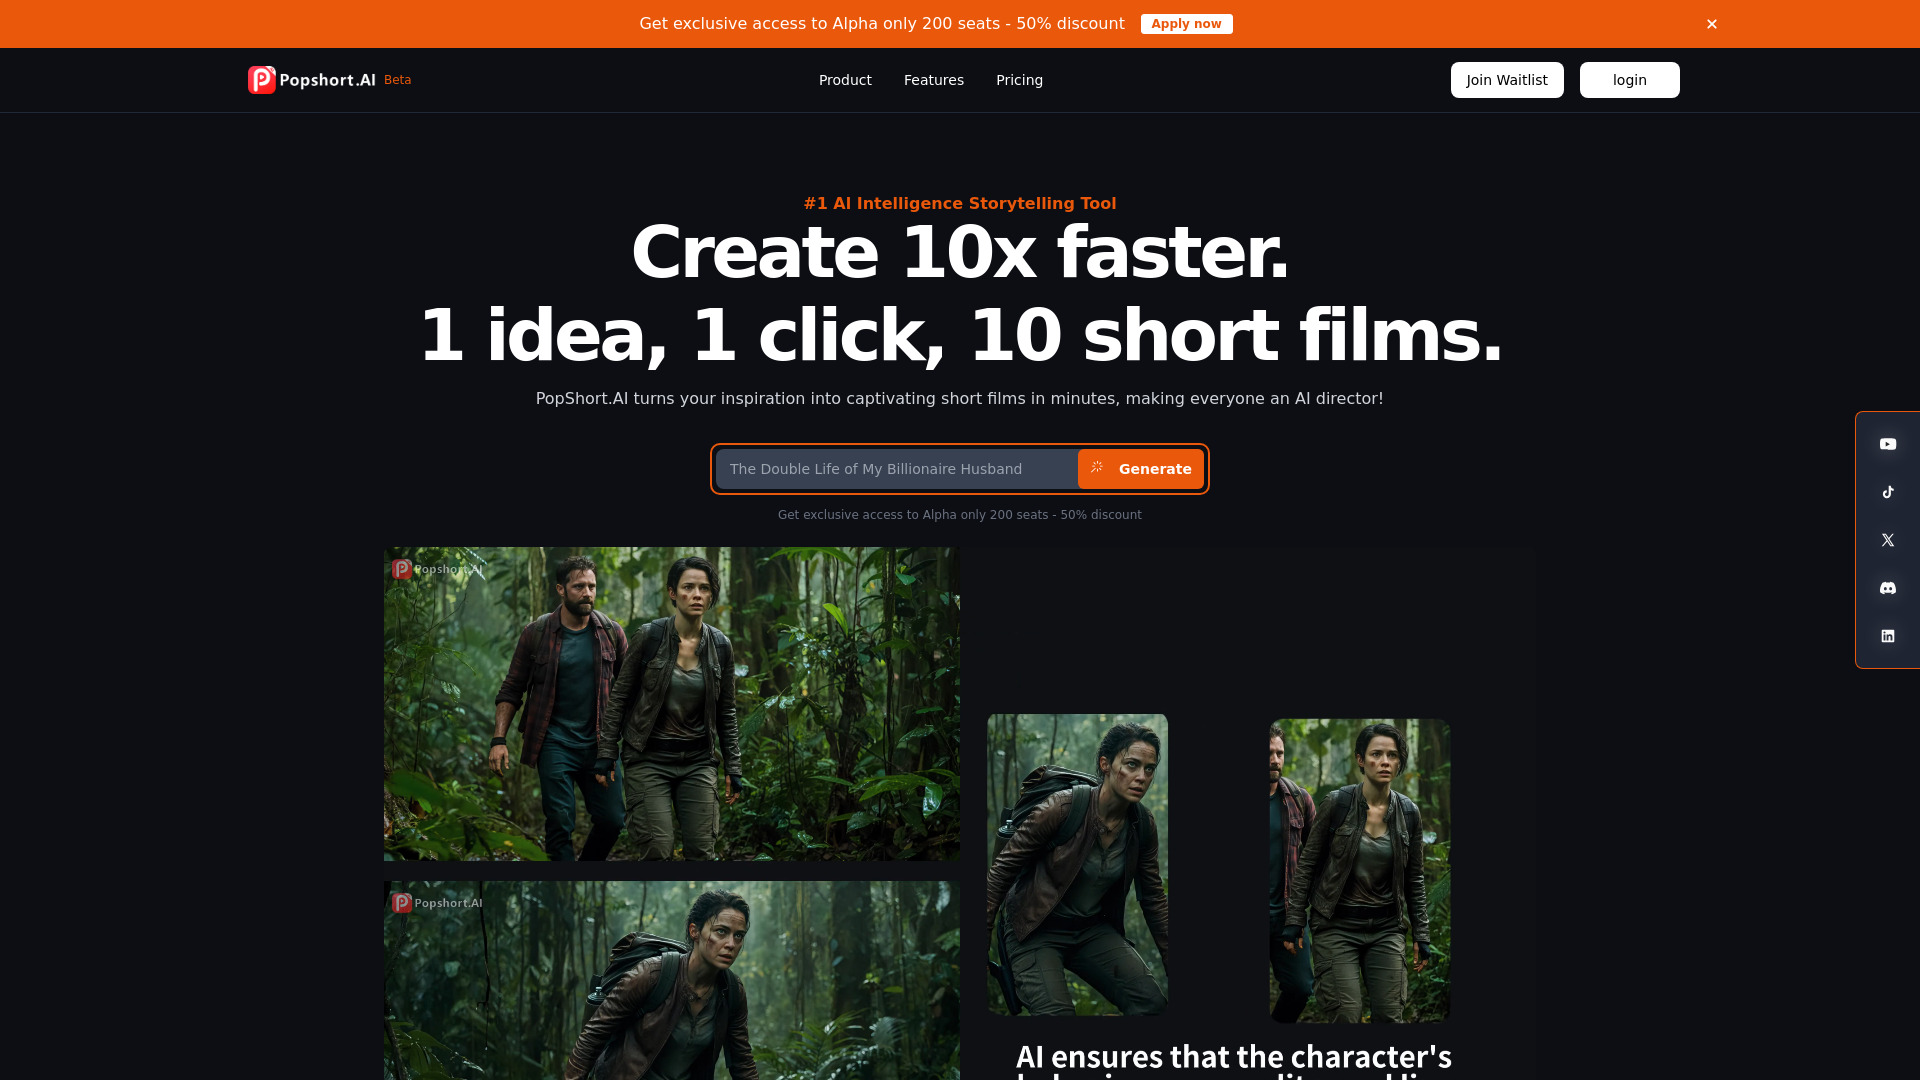Viewport: 1920px width, 1080px height.
Task: Click the LinkedIn social media icon
Action: [1888, 636]
